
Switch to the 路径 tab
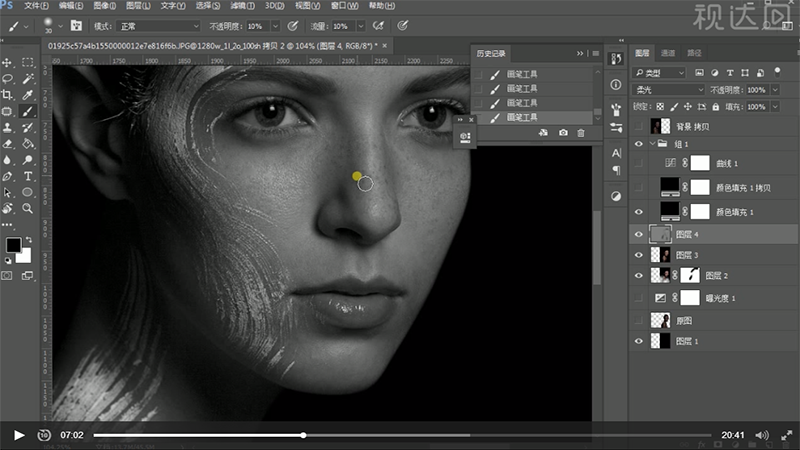pyautogui.click(x=694, y=53)
